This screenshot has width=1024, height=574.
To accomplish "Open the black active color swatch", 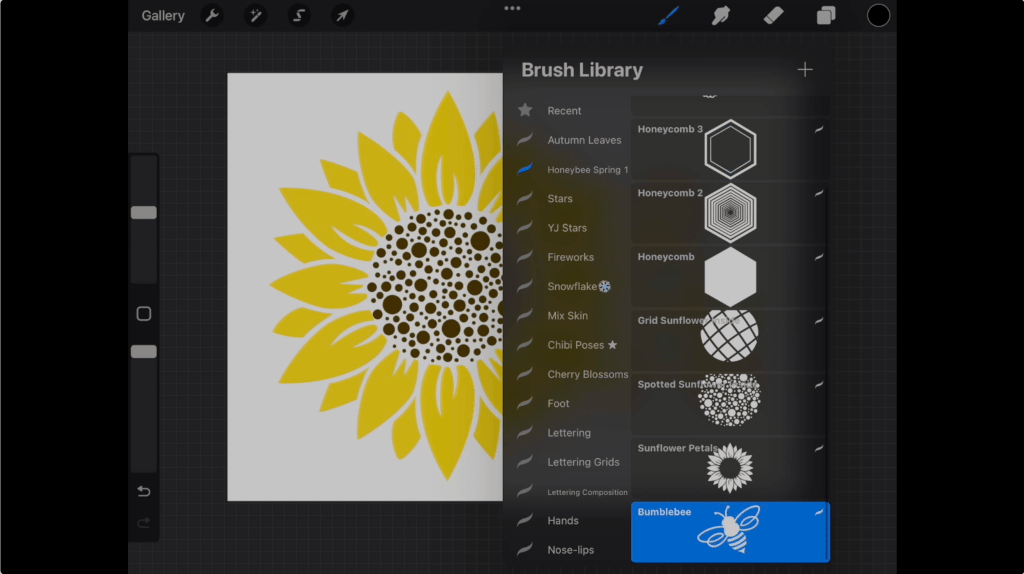I will [x=878, y=15].
